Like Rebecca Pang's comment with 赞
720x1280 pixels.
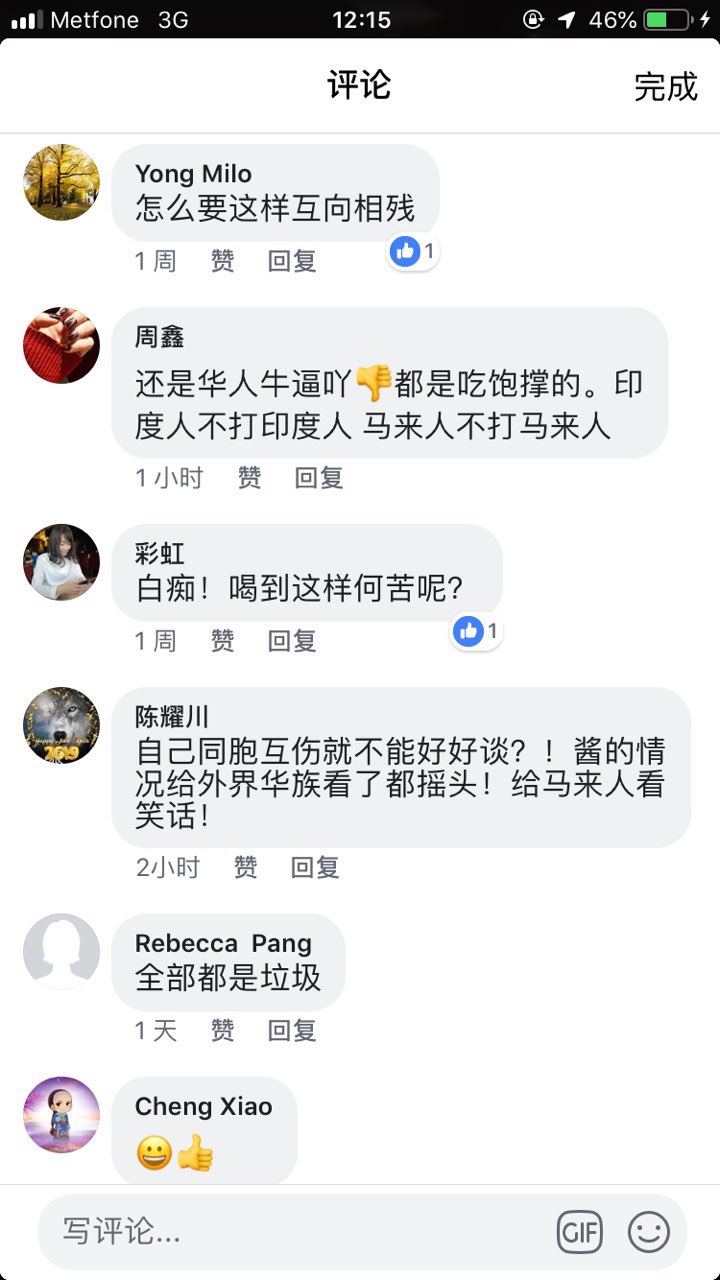pos(222,1030)
